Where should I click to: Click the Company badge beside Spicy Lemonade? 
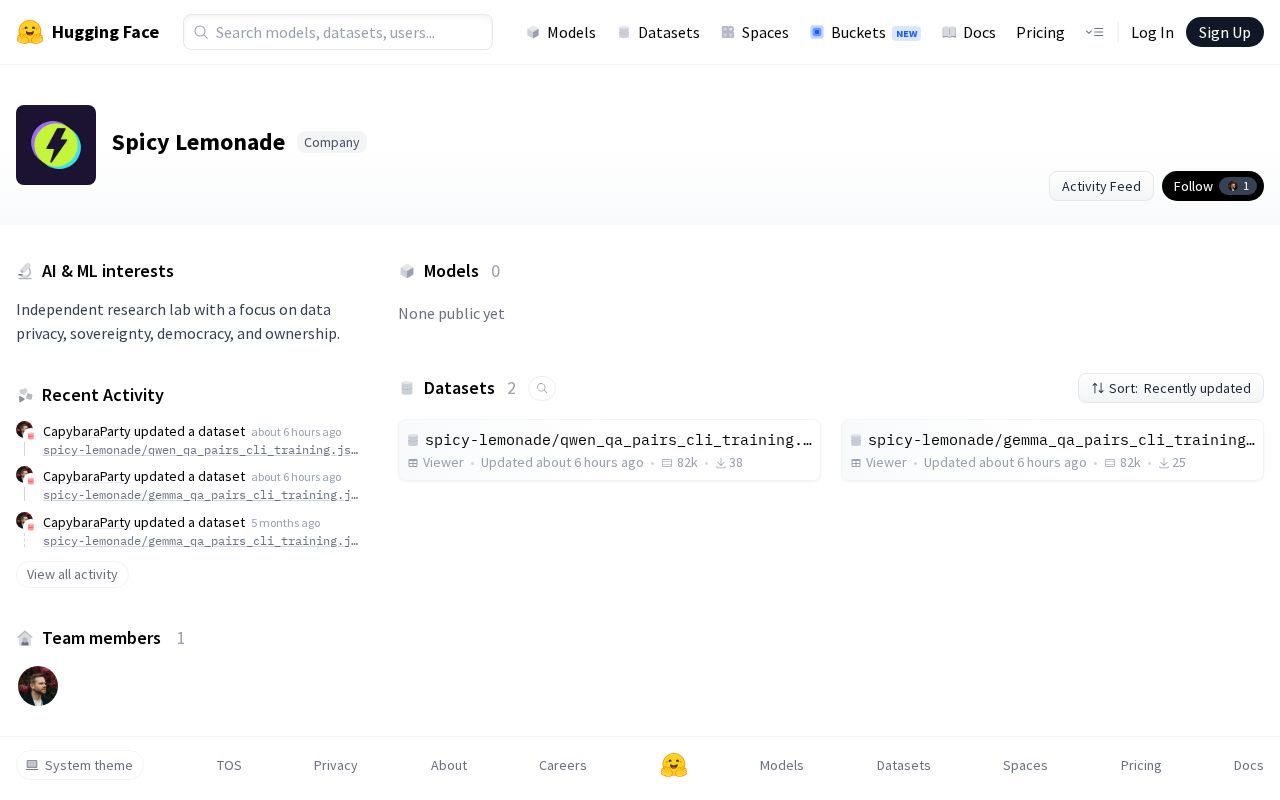tap(332, 142)
